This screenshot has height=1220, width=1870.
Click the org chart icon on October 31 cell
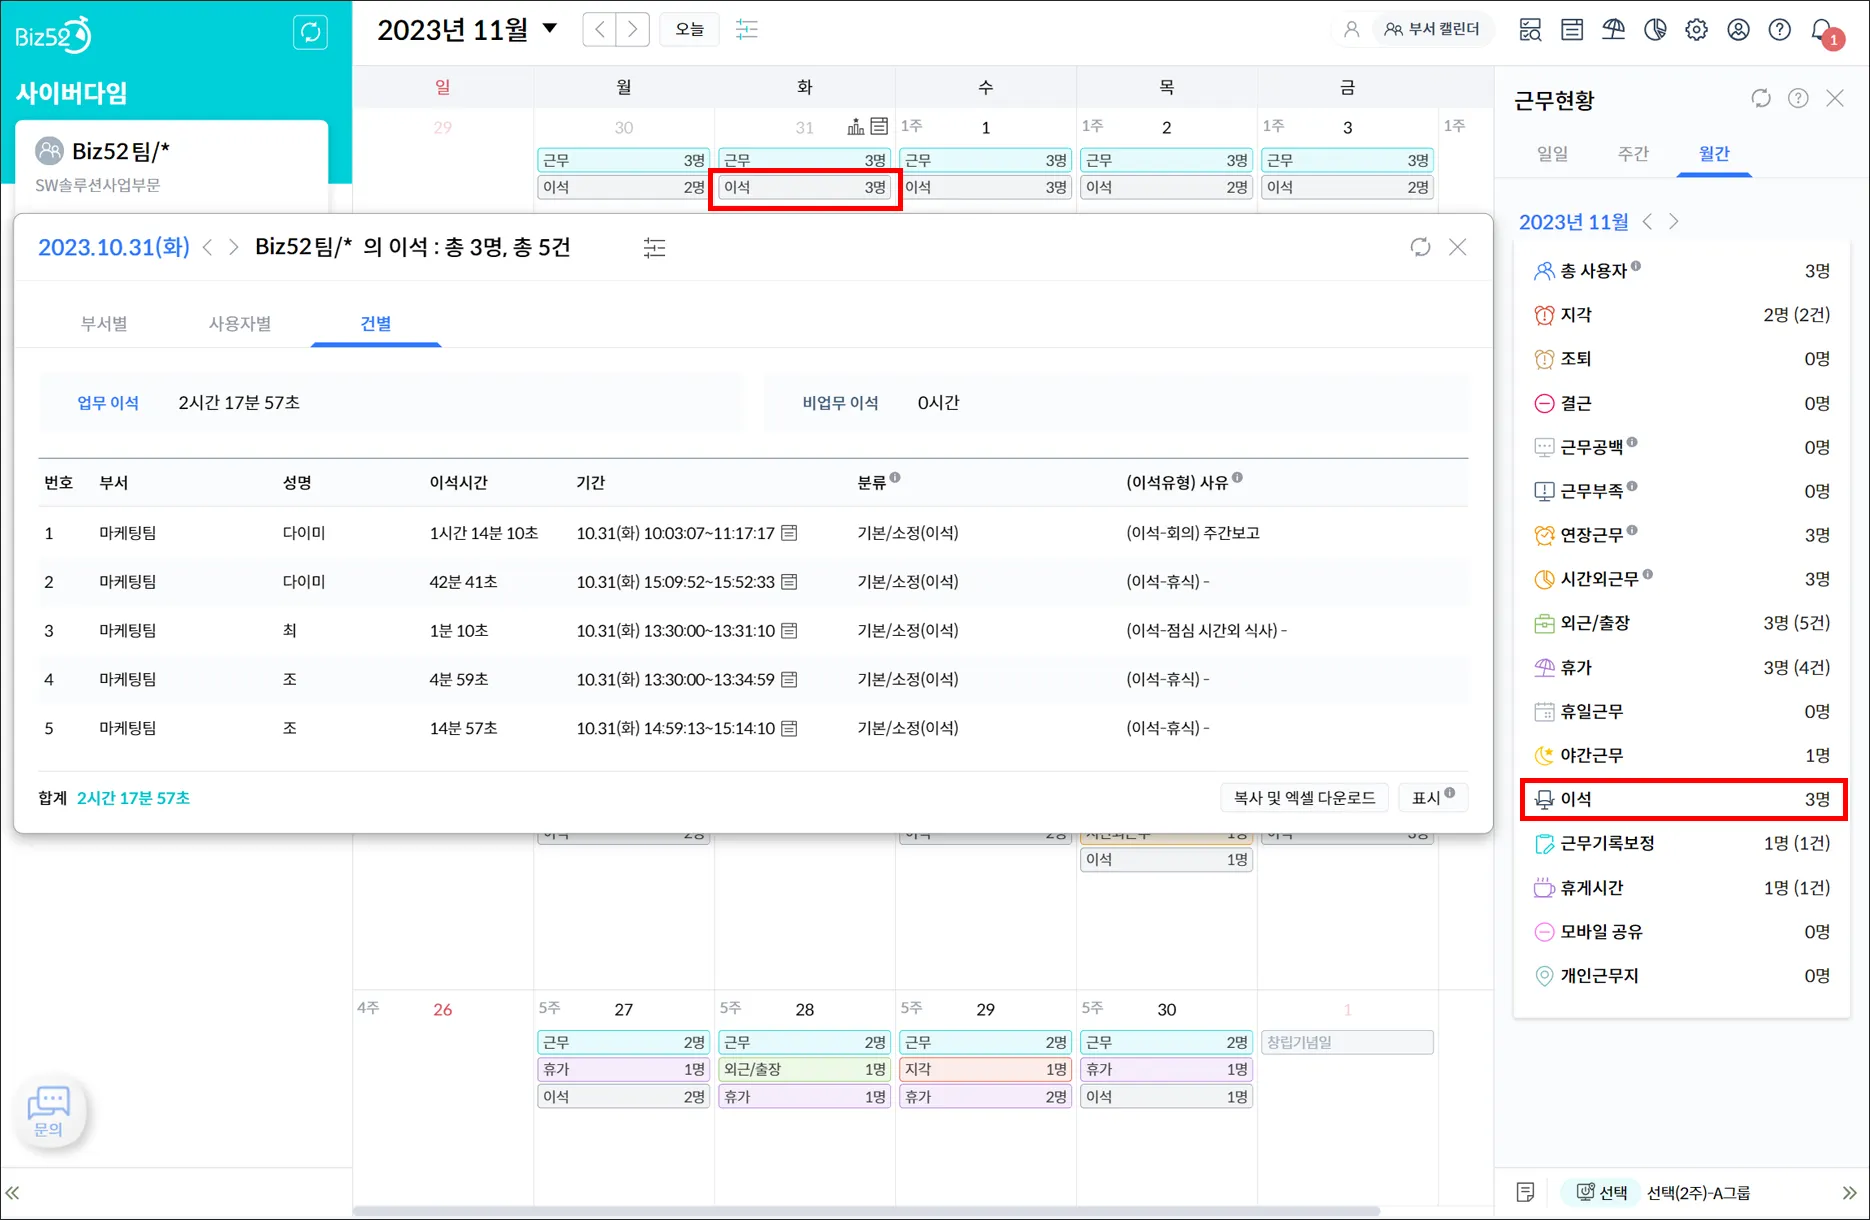(x=856, y=127)
